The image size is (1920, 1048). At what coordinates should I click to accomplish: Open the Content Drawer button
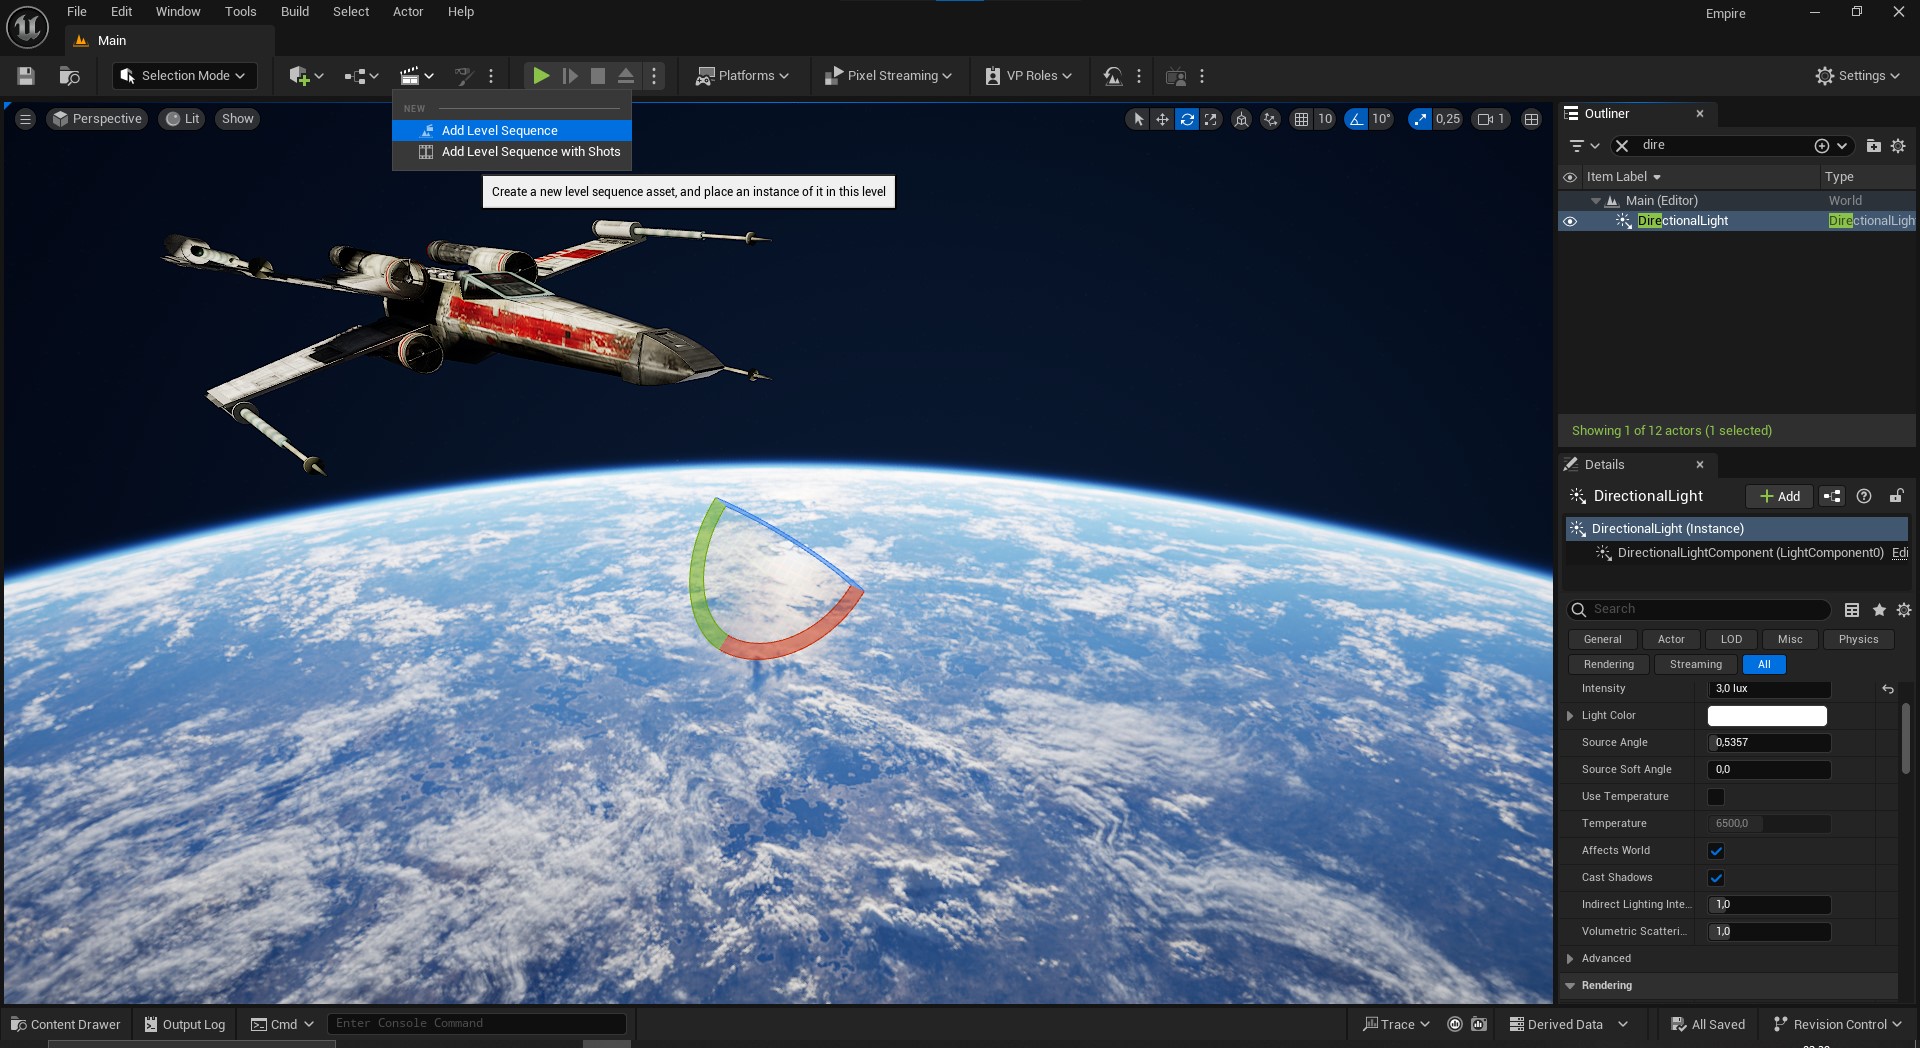[65, 1024]
